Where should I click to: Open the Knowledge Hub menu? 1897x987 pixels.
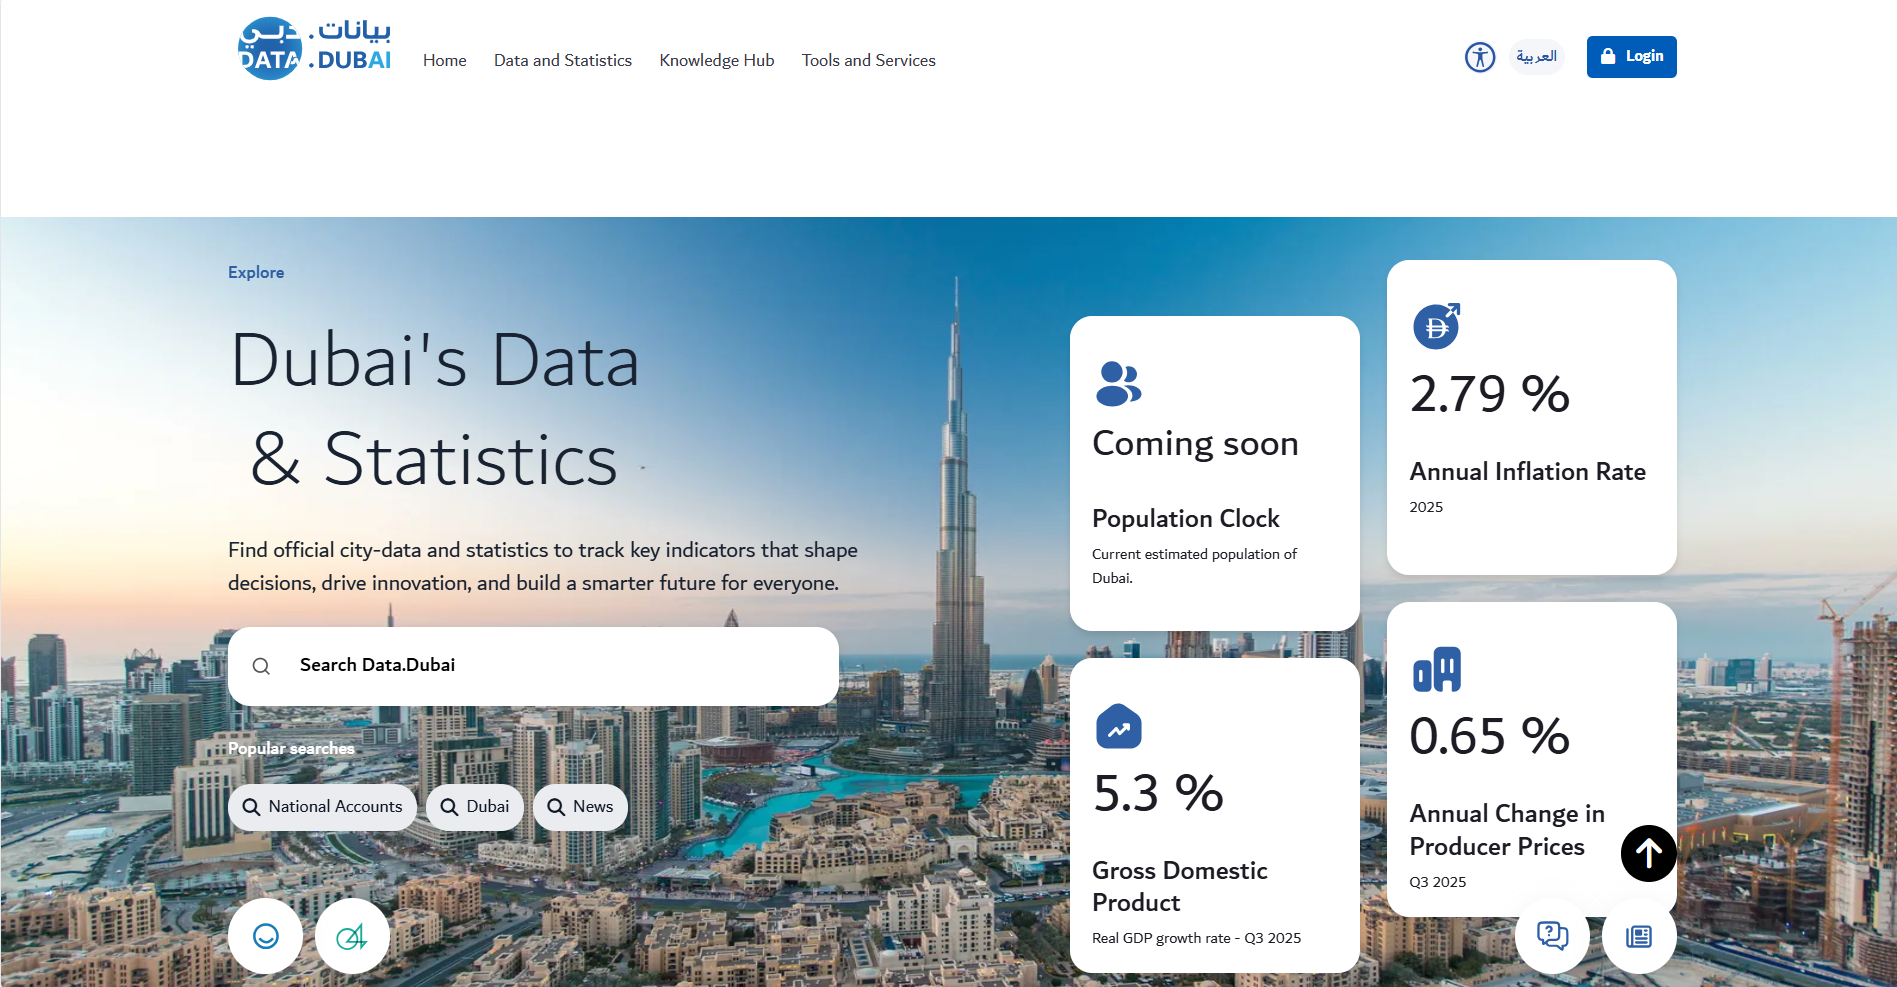point(716,60)
